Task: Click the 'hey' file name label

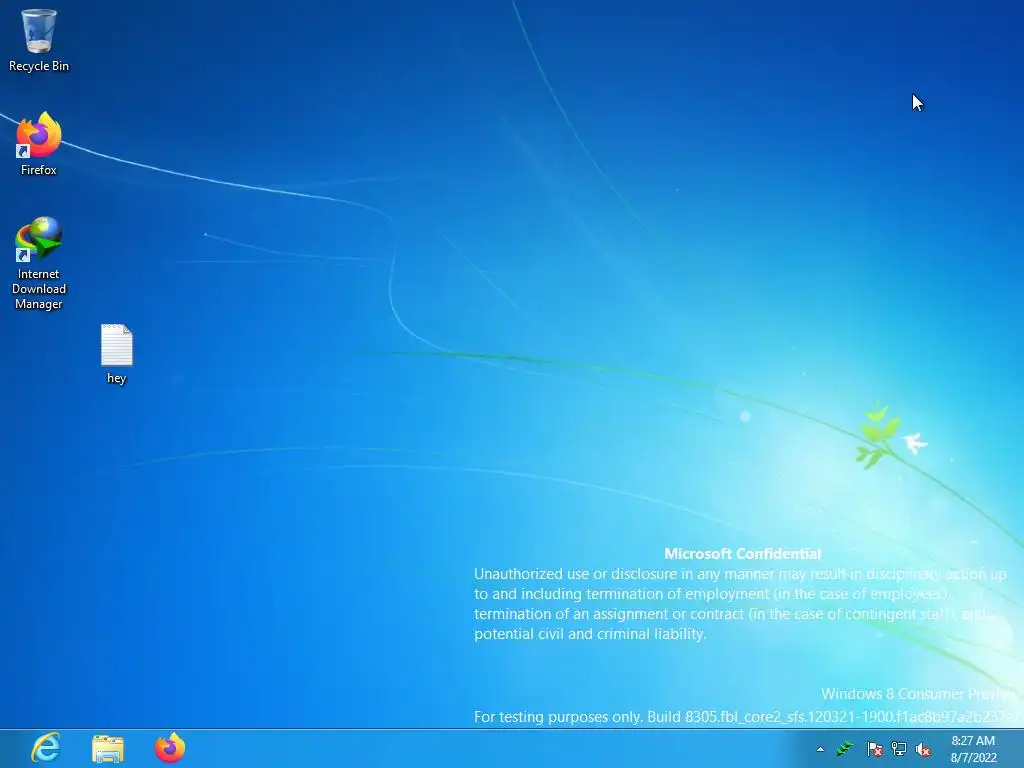Action: click(116, 378)
